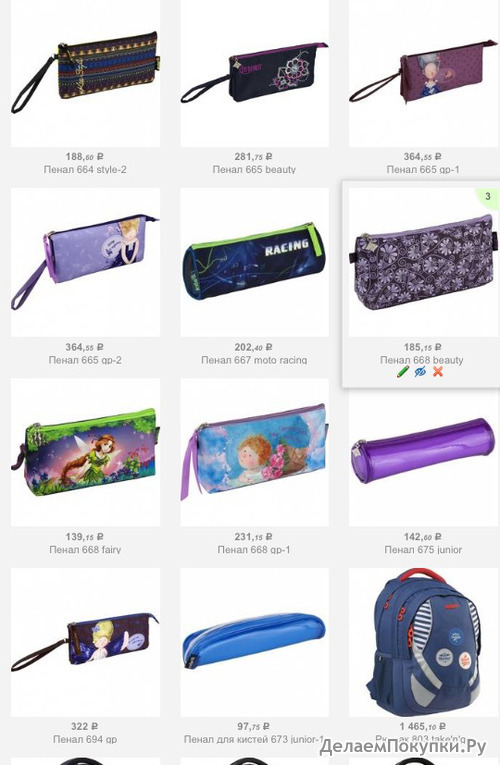
Task: Open the Пенал 664 style-2 thumbnail
Action: [85, 73]
